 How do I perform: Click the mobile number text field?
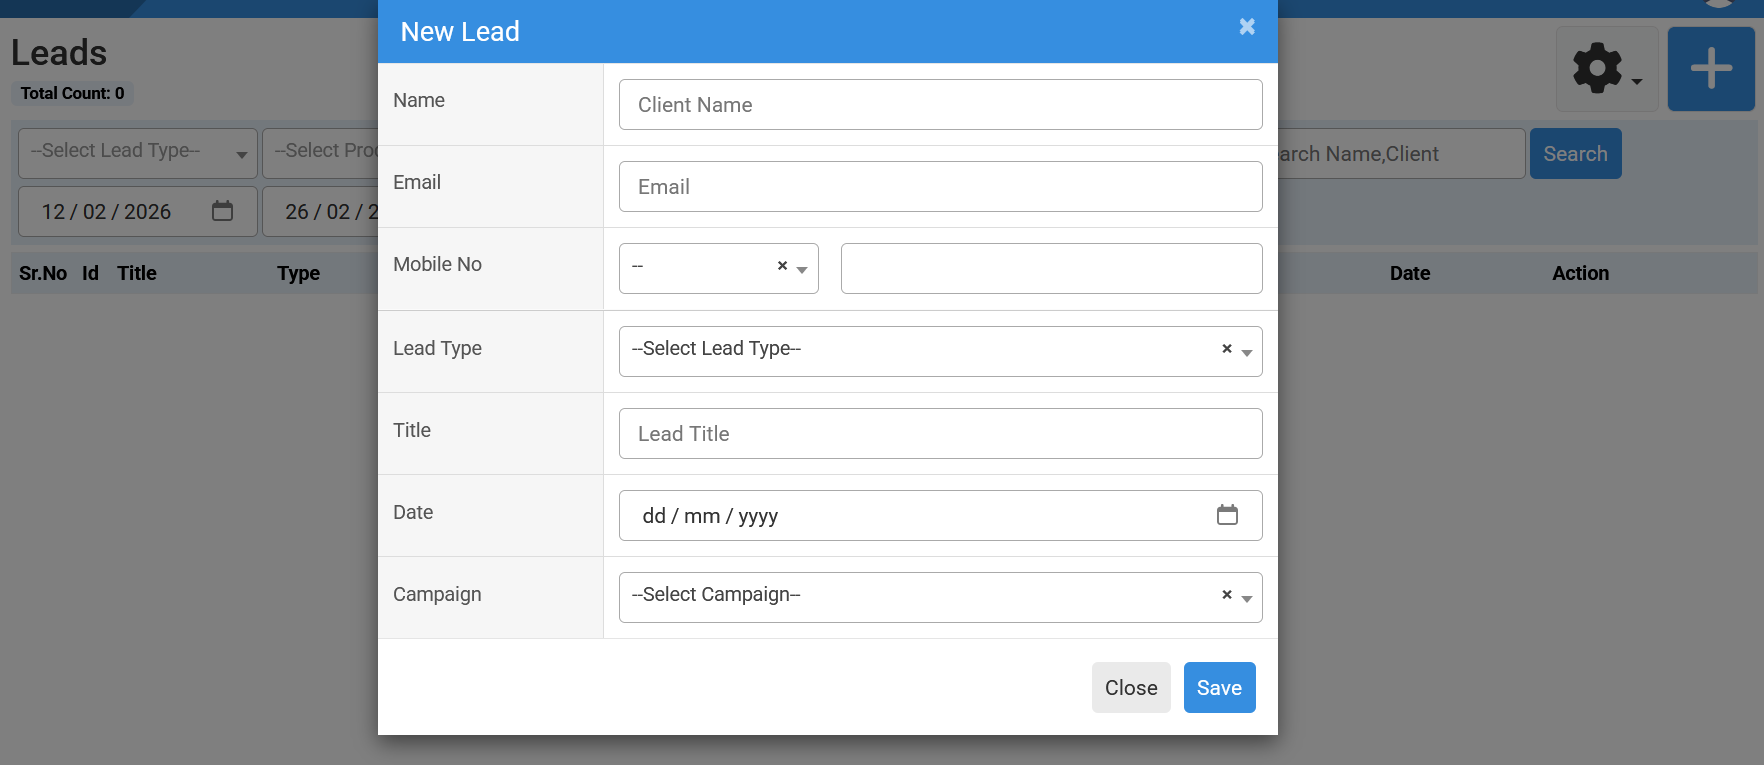point(1051,269)
